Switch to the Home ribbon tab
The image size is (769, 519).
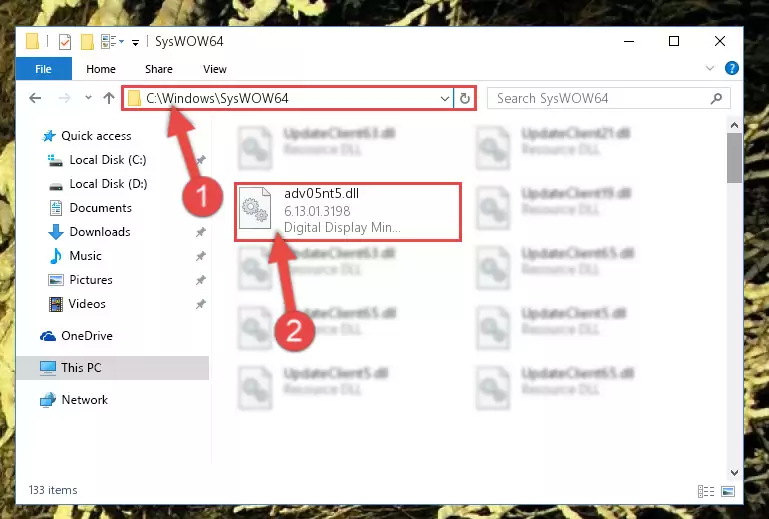(x=101, y=69)
